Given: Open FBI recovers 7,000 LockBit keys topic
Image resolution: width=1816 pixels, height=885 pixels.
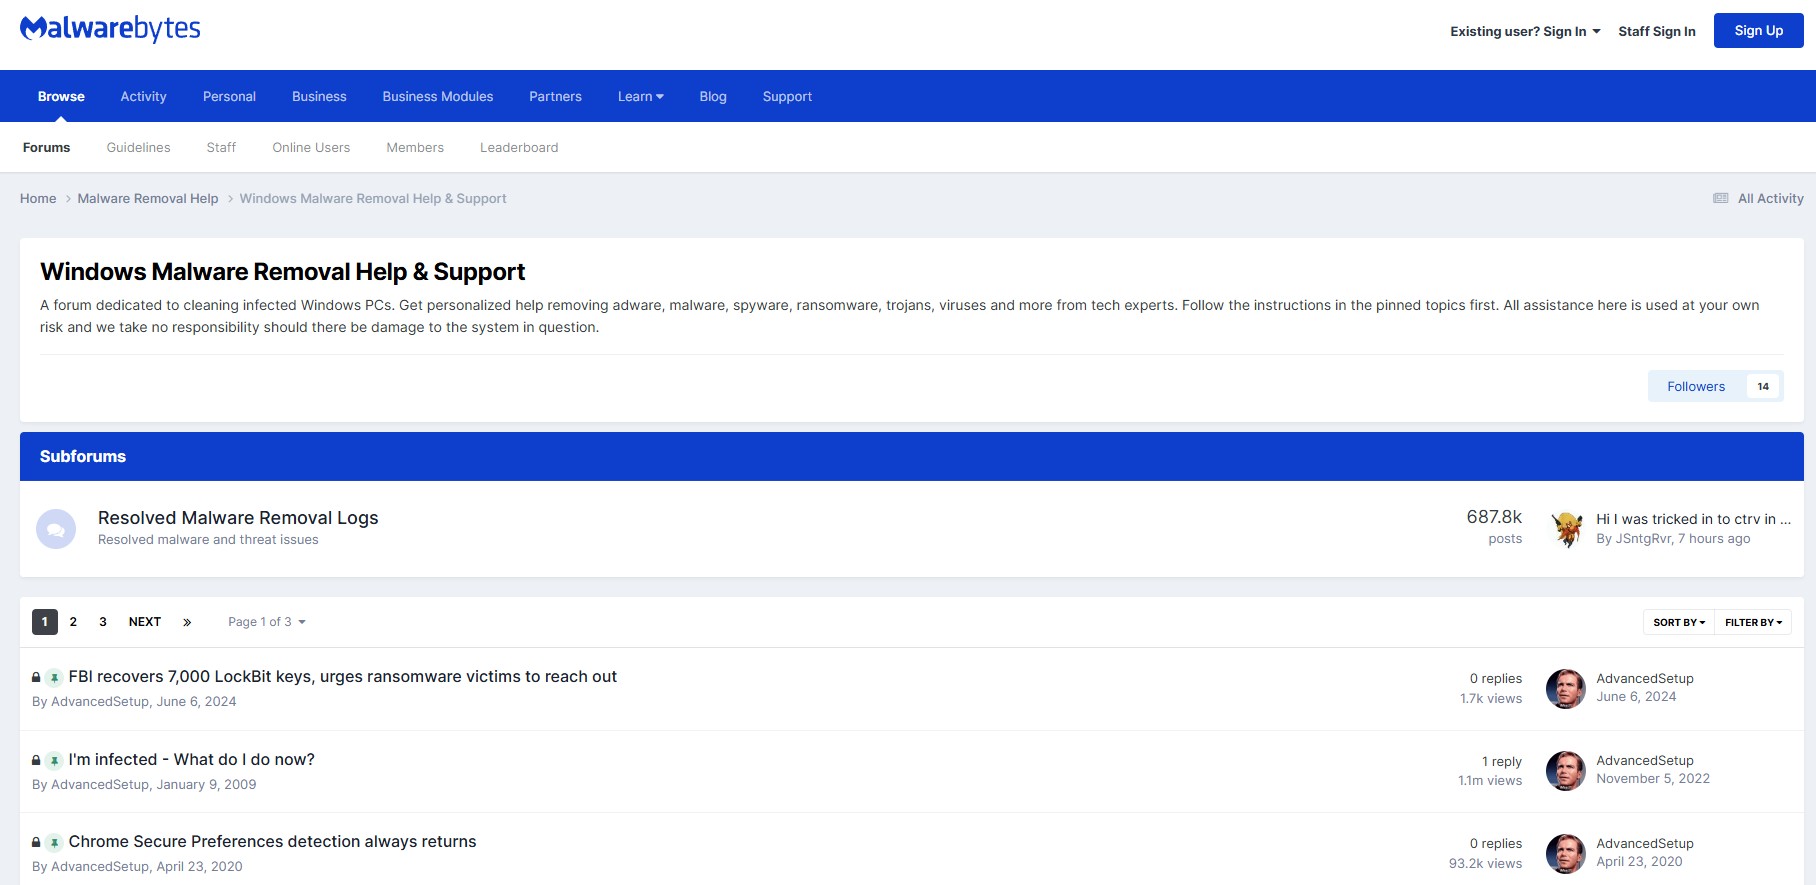Looking at the screenshot, I should tap(343, 676).
